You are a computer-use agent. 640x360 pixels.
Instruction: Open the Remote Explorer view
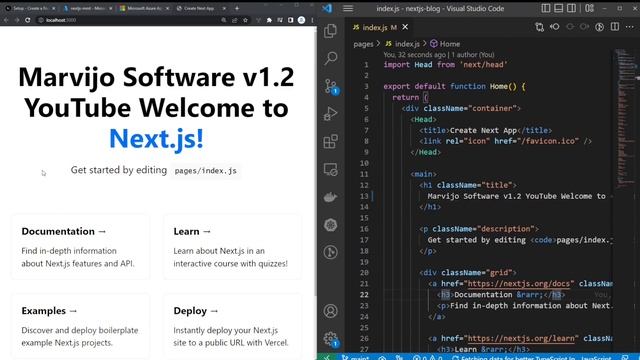331,169
